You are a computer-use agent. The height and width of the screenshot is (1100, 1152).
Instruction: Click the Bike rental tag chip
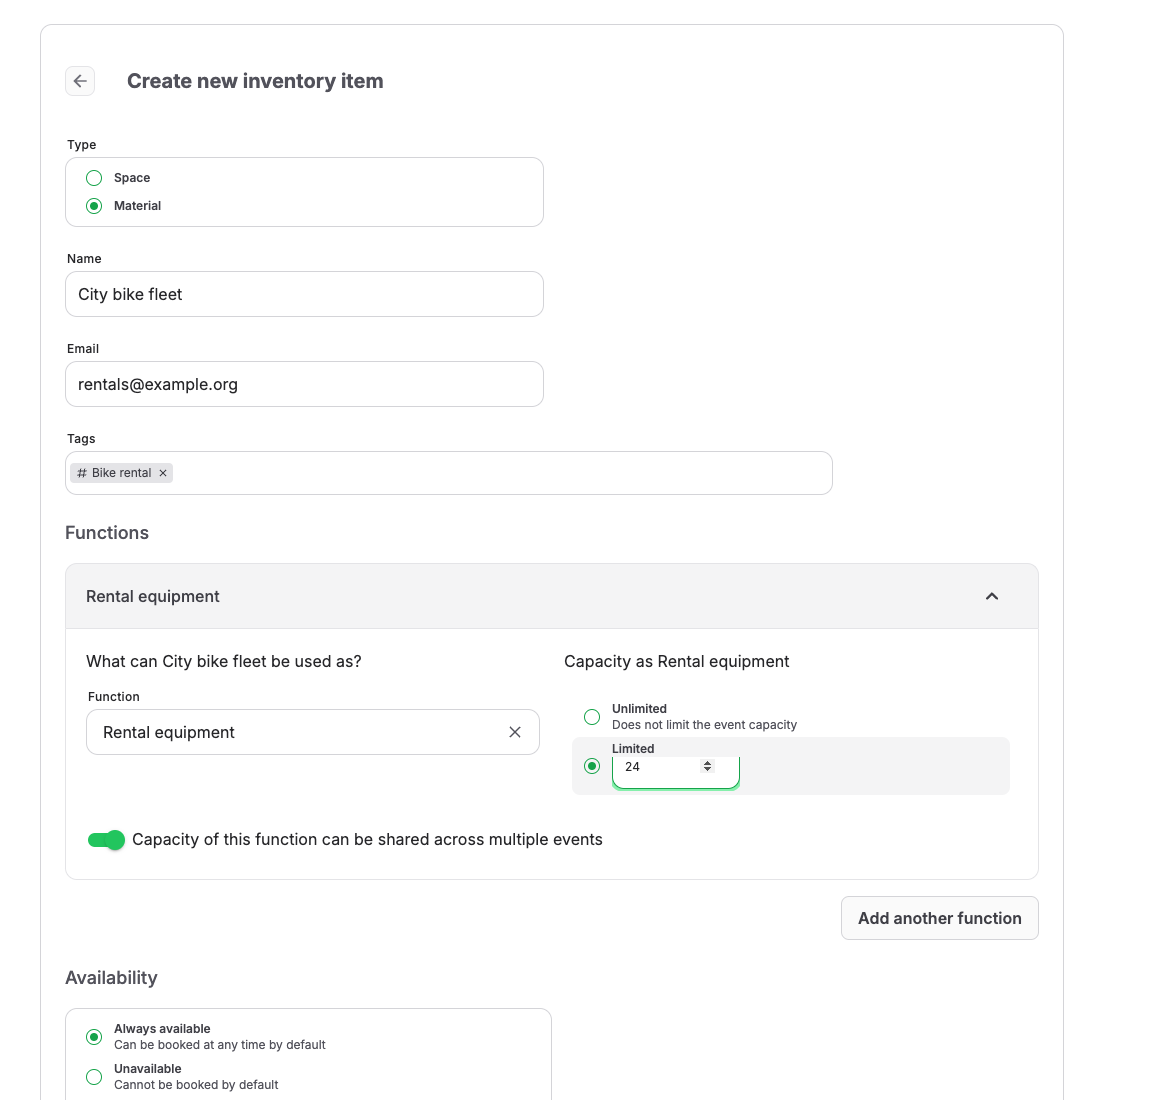click(x=121, y=473)
